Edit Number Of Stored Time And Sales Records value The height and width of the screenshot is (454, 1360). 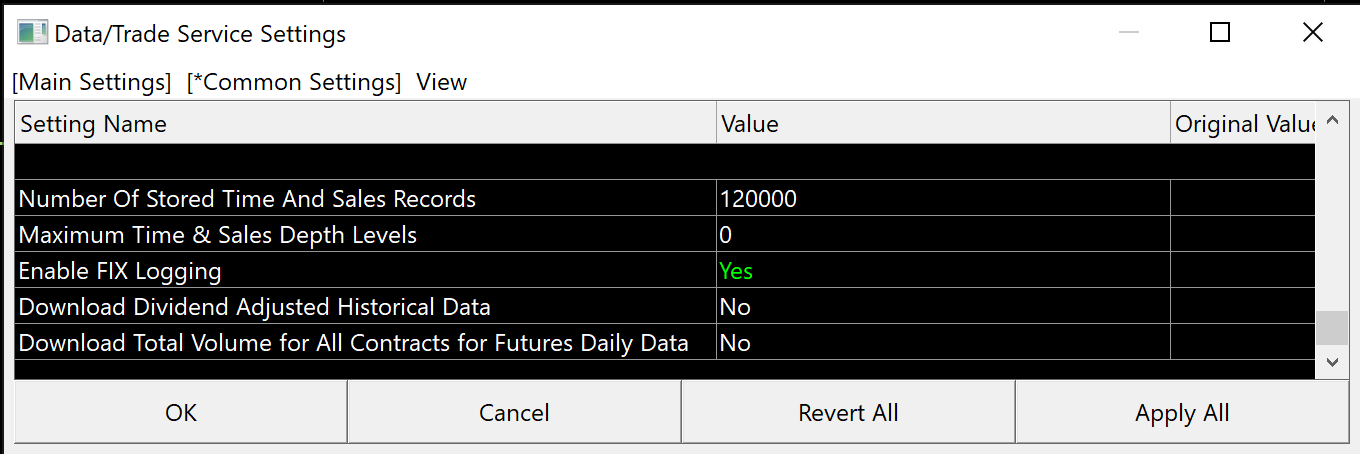(x=758, y=199)
